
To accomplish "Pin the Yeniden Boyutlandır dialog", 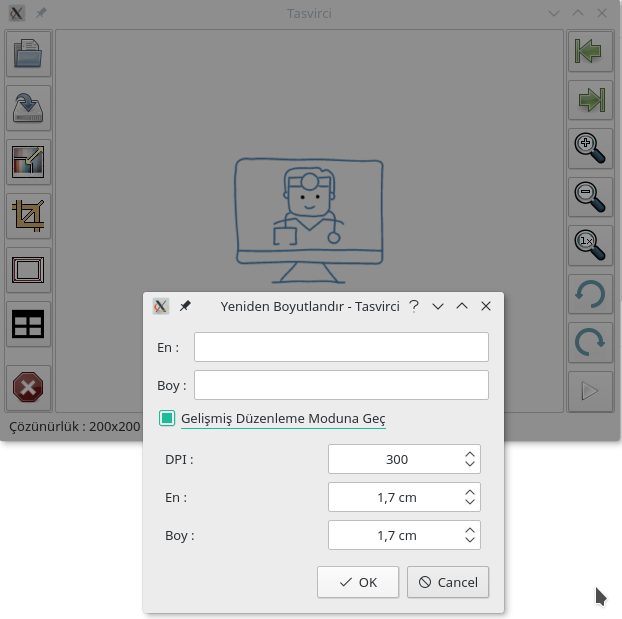I will tap(185, 306).
